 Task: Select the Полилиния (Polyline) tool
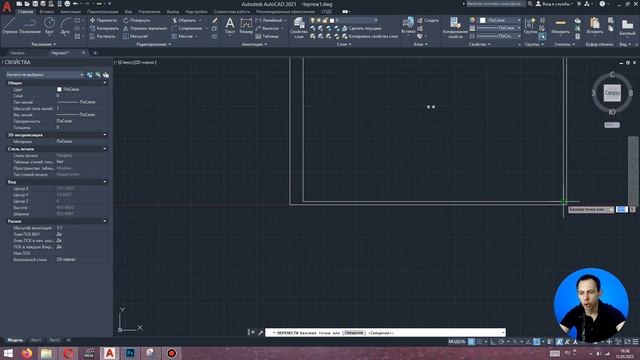pos(29,25)
